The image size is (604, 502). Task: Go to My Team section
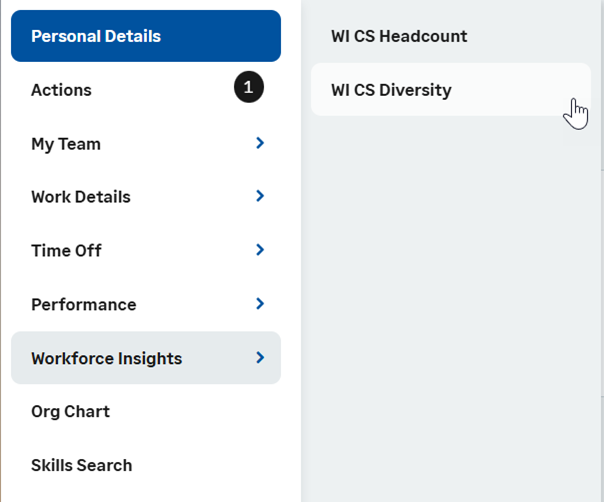66,144
